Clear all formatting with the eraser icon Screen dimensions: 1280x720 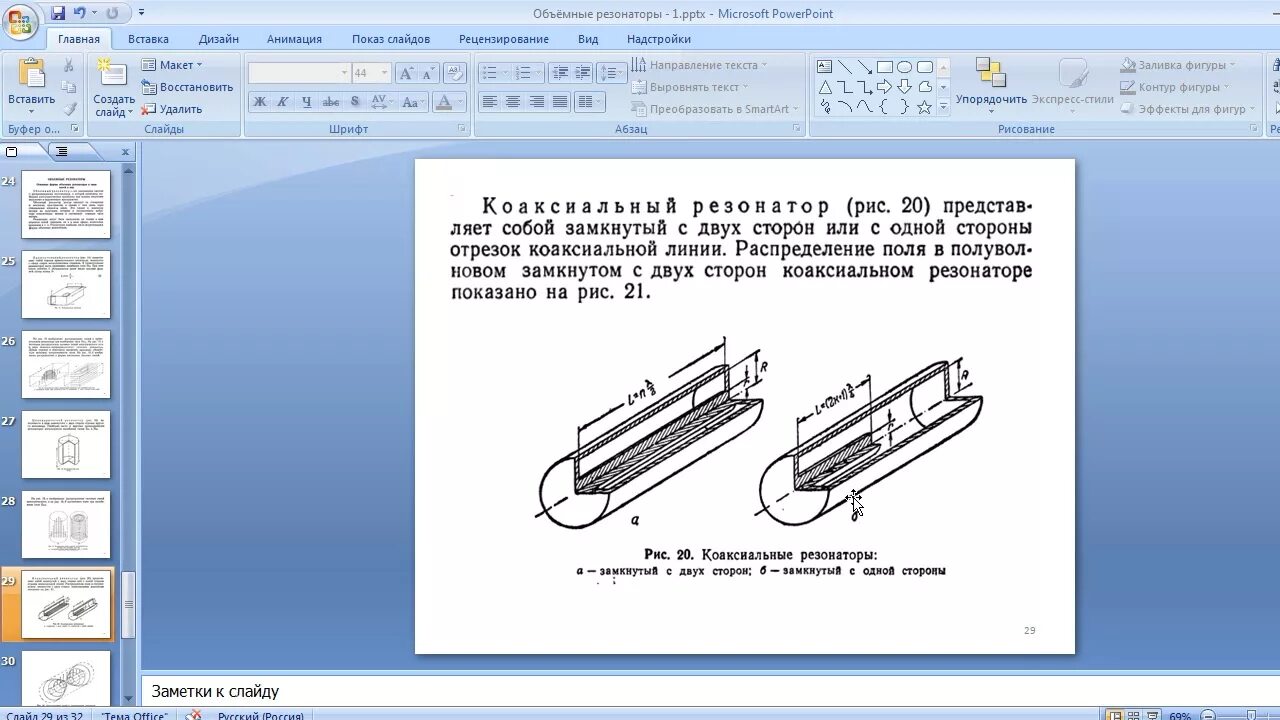click(455, 73)
